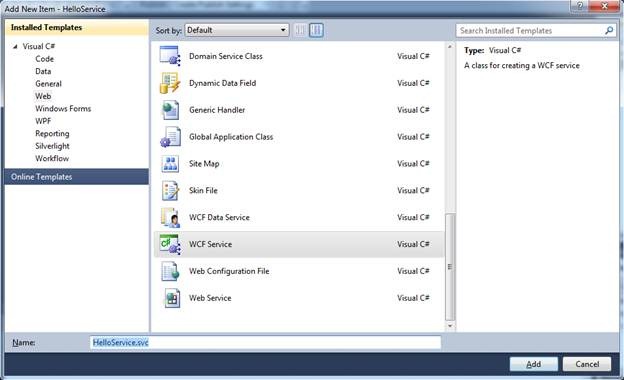
Task: Open the Installed Templates section
Action: point(76,27)
